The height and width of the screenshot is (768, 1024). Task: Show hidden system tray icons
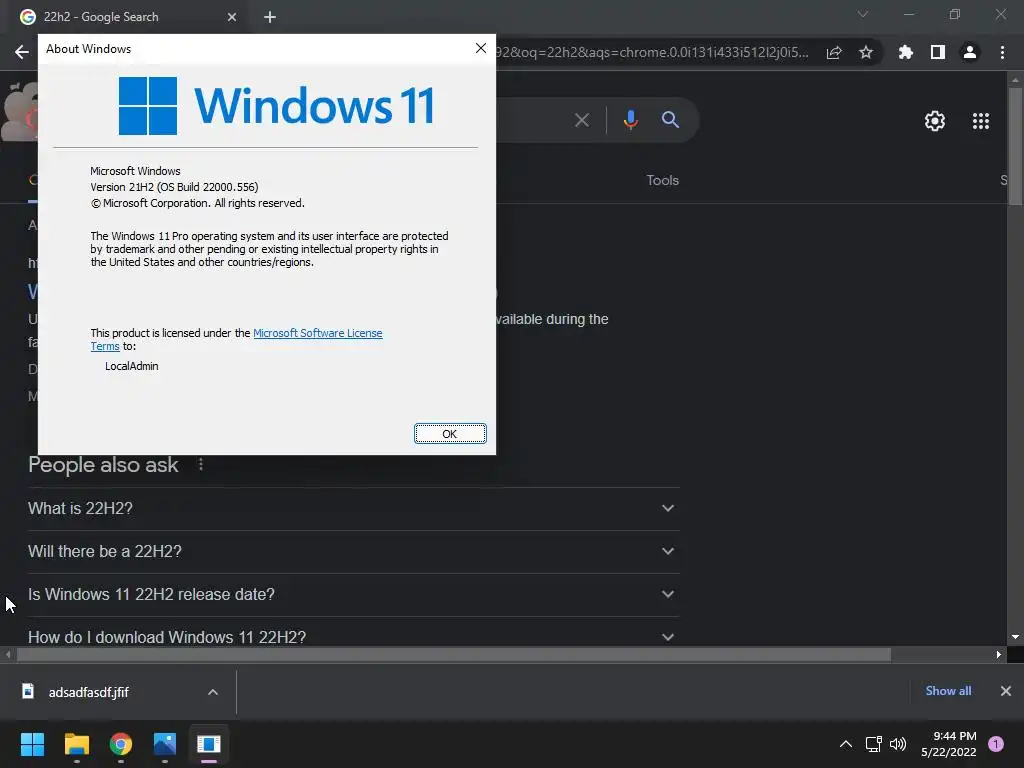(846, 744)
